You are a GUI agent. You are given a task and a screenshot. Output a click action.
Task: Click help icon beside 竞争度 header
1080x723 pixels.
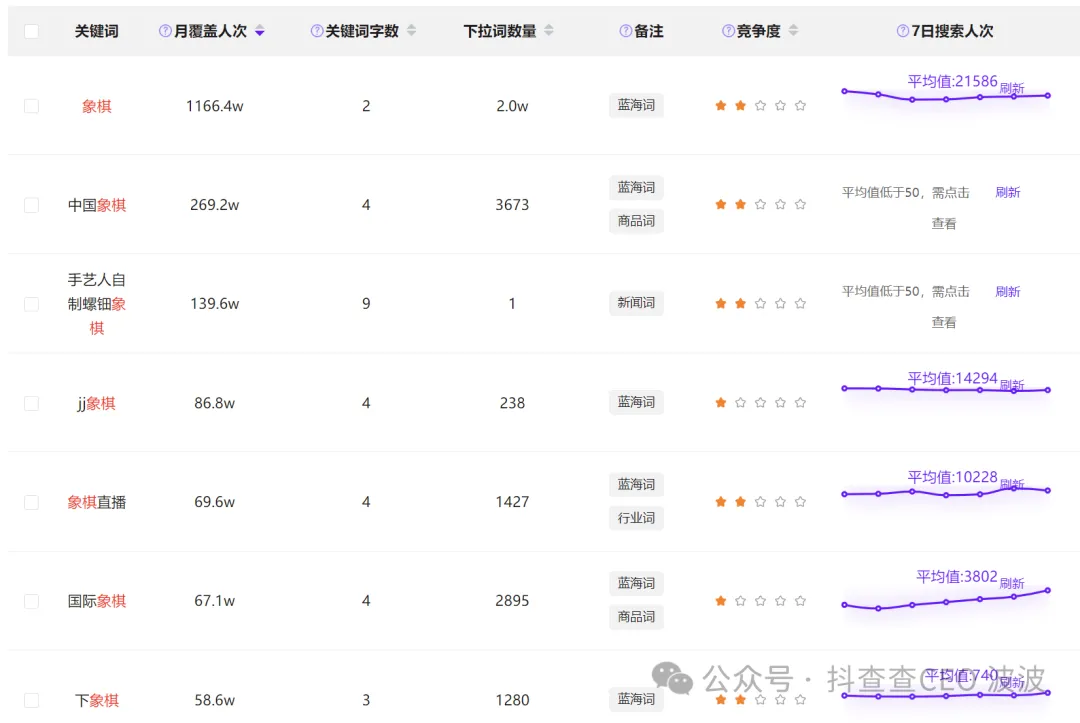tap(728, 31)
